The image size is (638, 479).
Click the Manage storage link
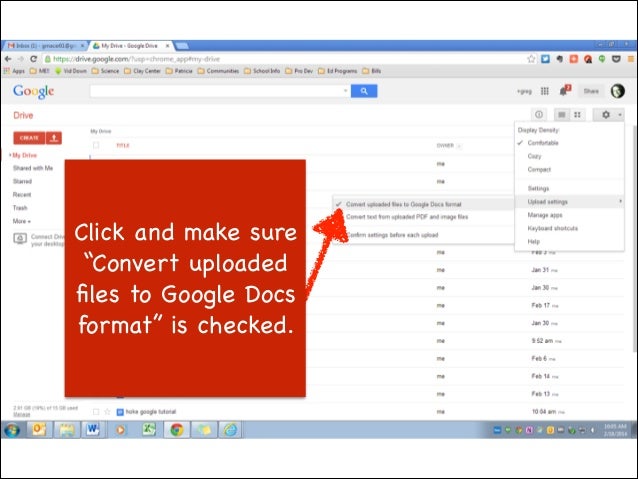click(x=22, y=414)
